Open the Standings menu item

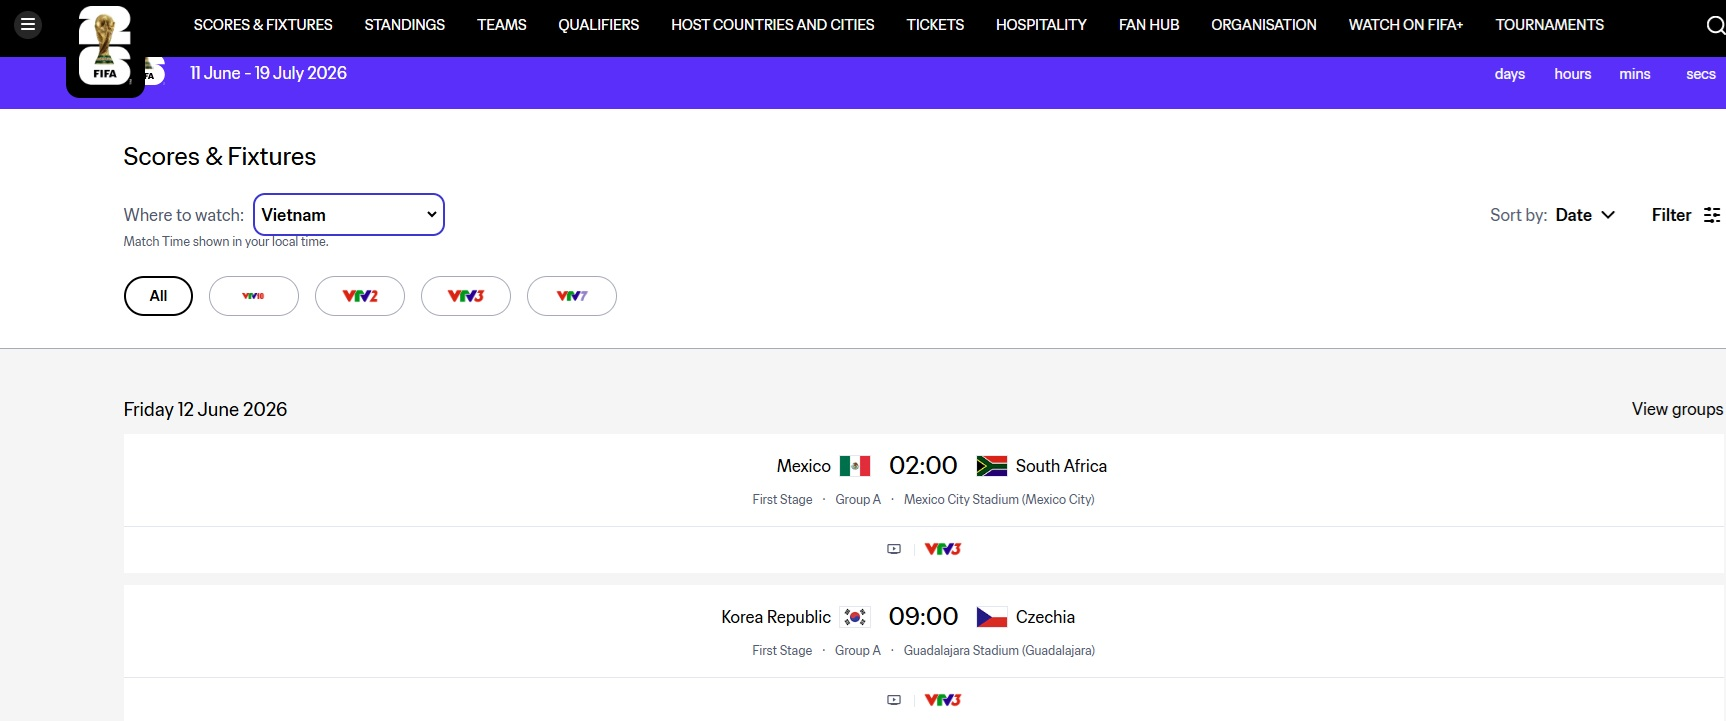coord(404,25)
